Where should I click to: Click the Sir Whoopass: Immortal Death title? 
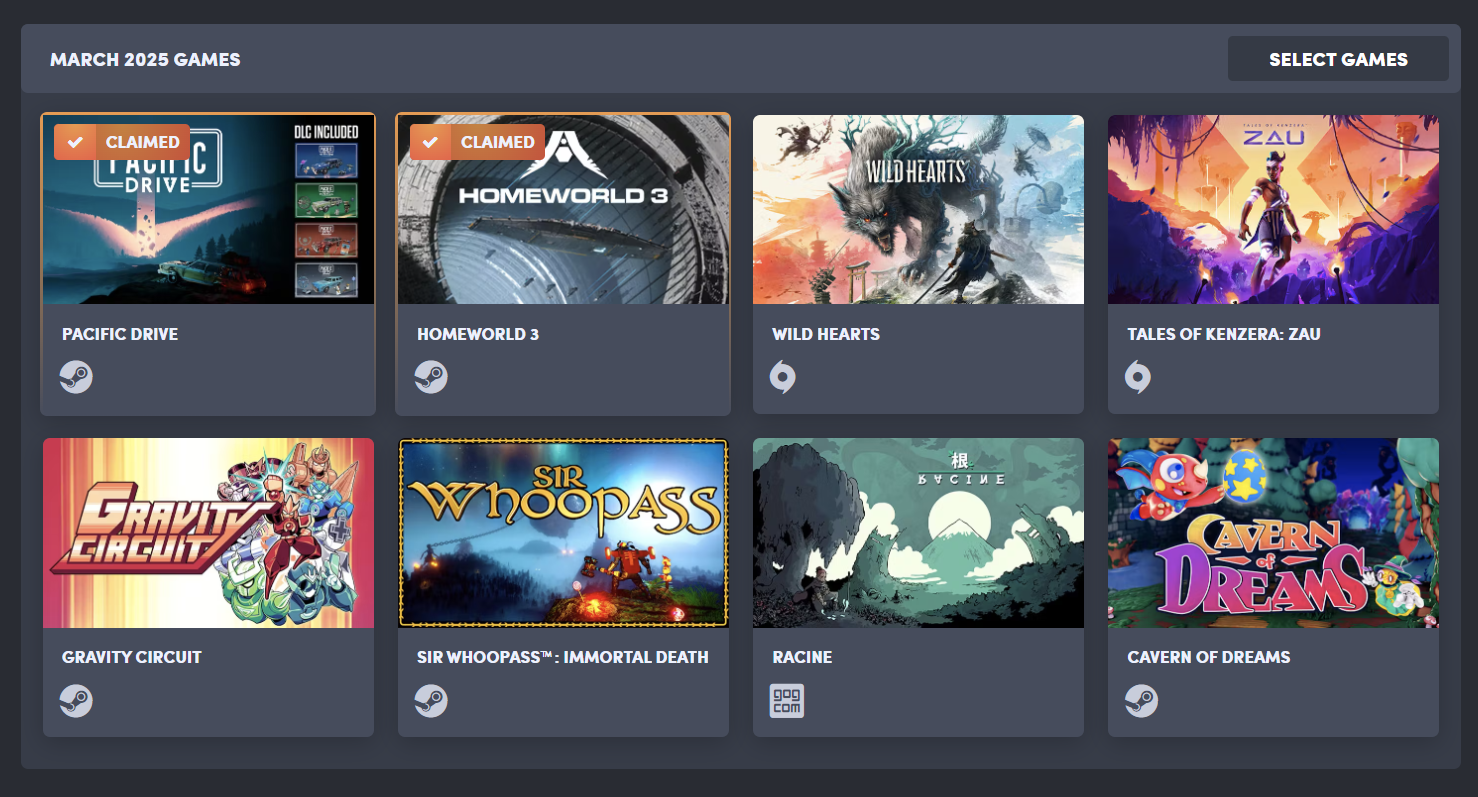point(563,657)
